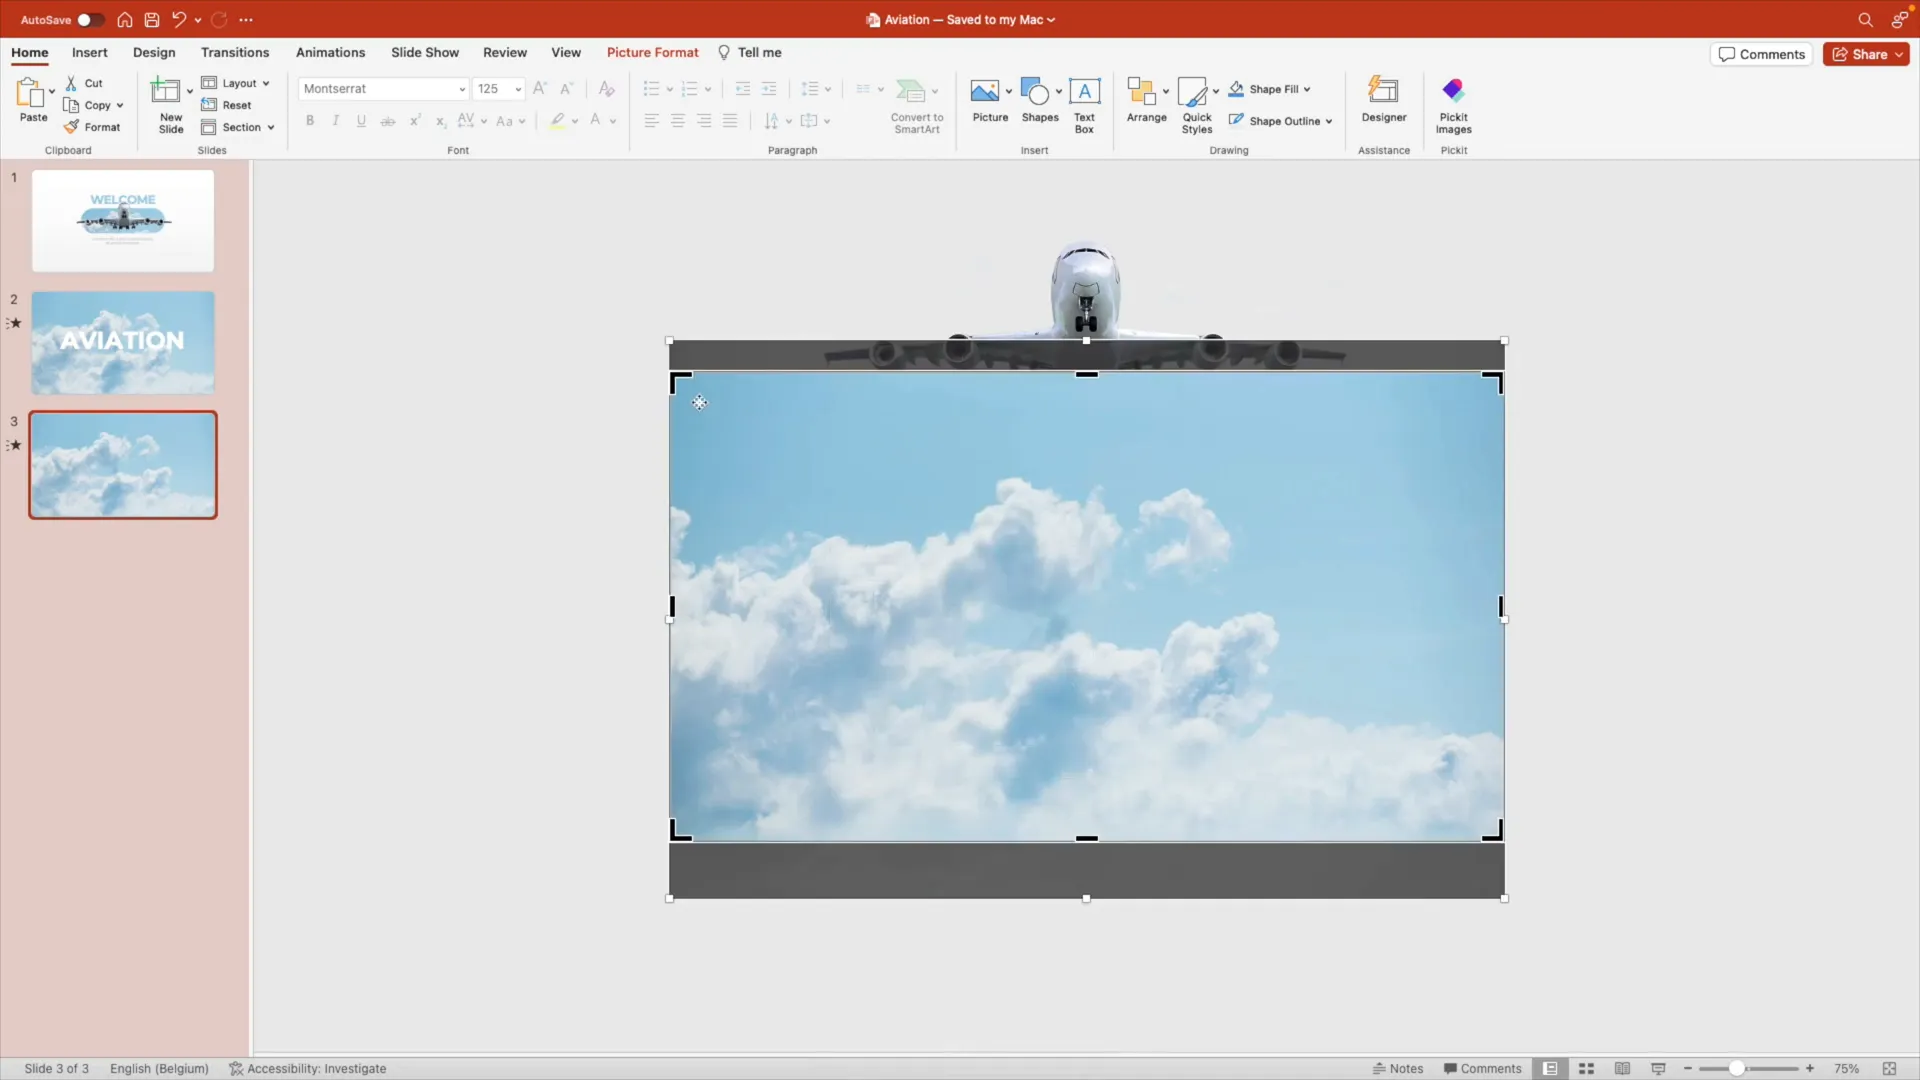
Task: Click the Share button
Action: tap(1866, 54)
